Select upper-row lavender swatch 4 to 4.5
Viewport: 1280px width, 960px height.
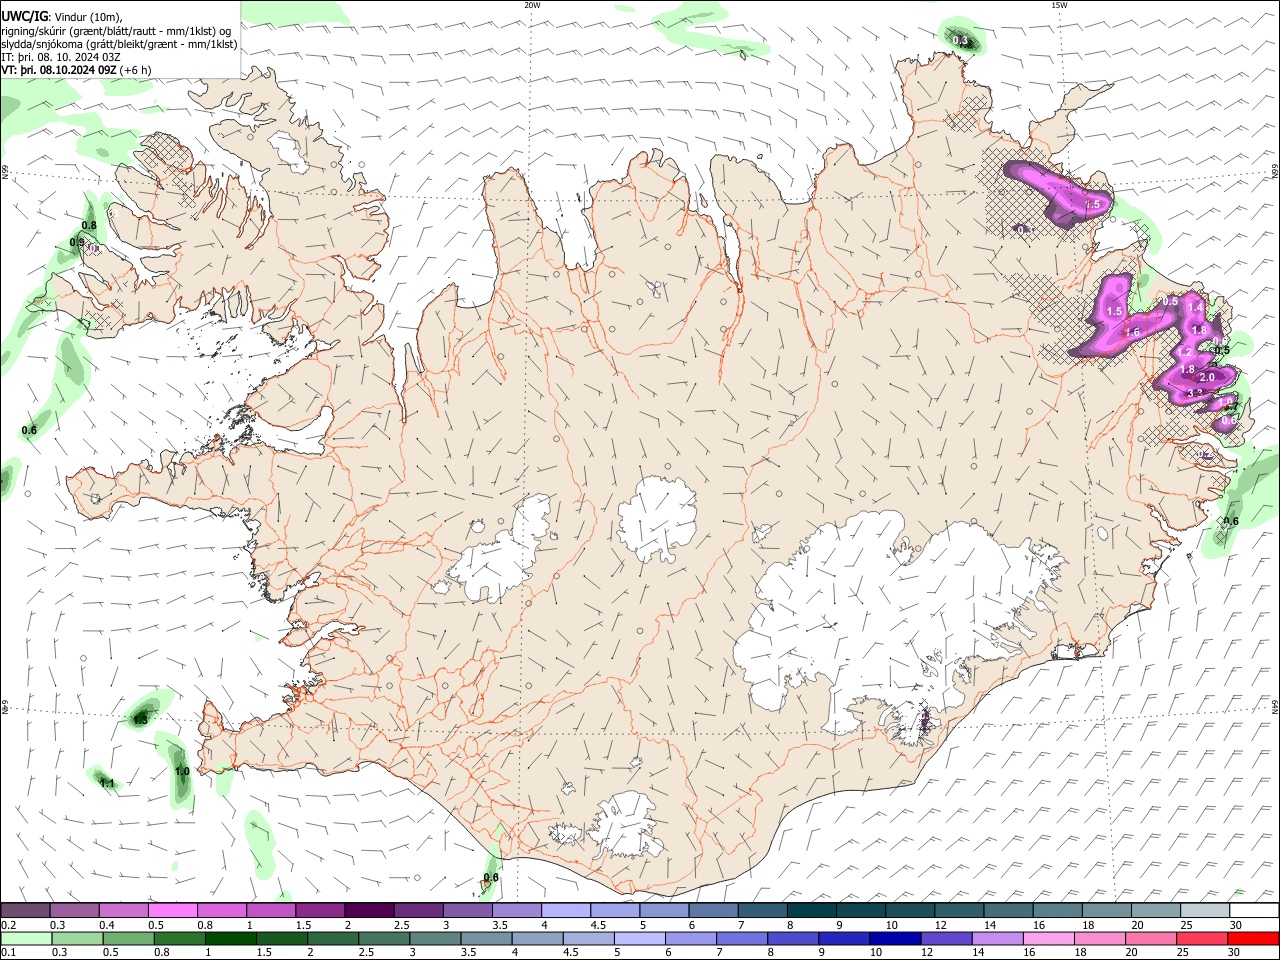[x=566, y=910]
